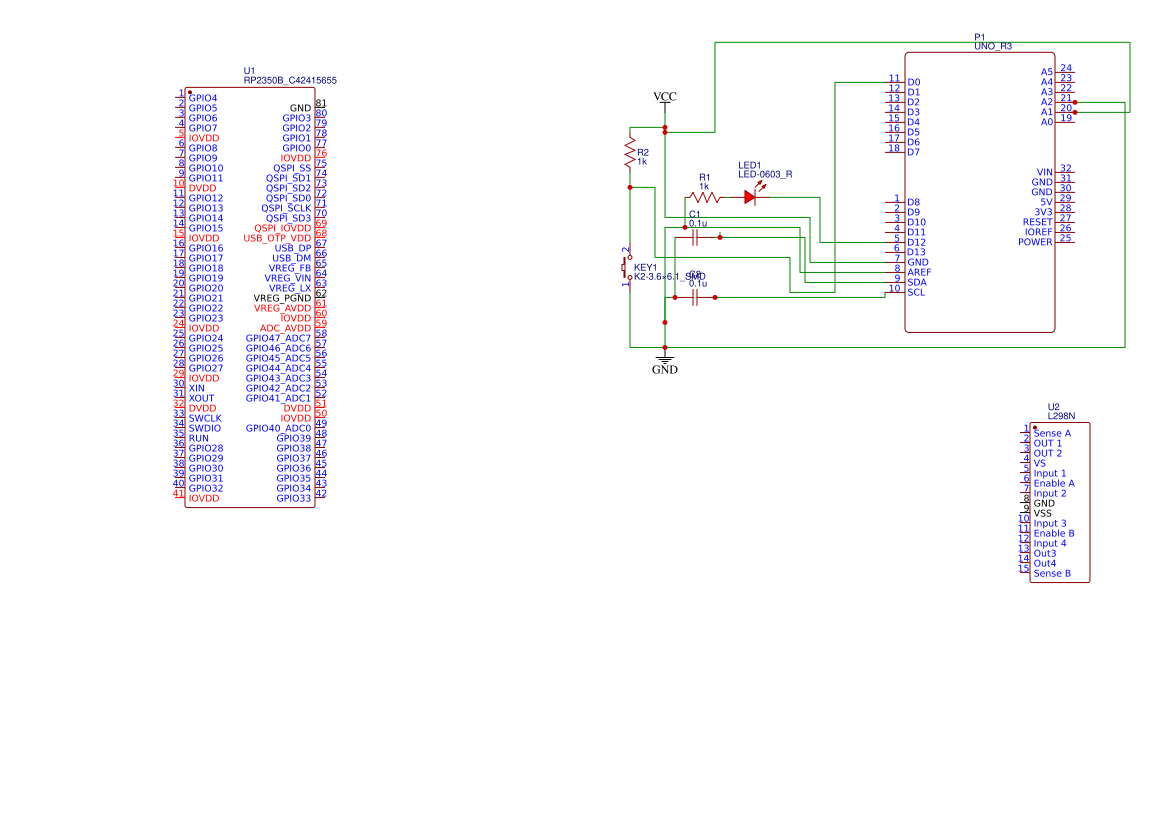This screenshot has height=828, width=1169.
Task: Click the LED-0603_R value label
Action: coord(765,174)
